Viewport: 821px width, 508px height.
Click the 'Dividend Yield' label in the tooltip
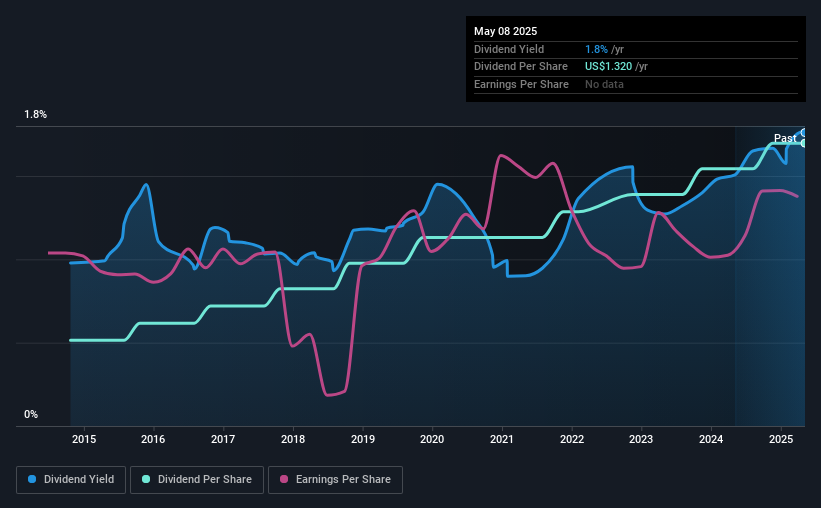point(509,49)
